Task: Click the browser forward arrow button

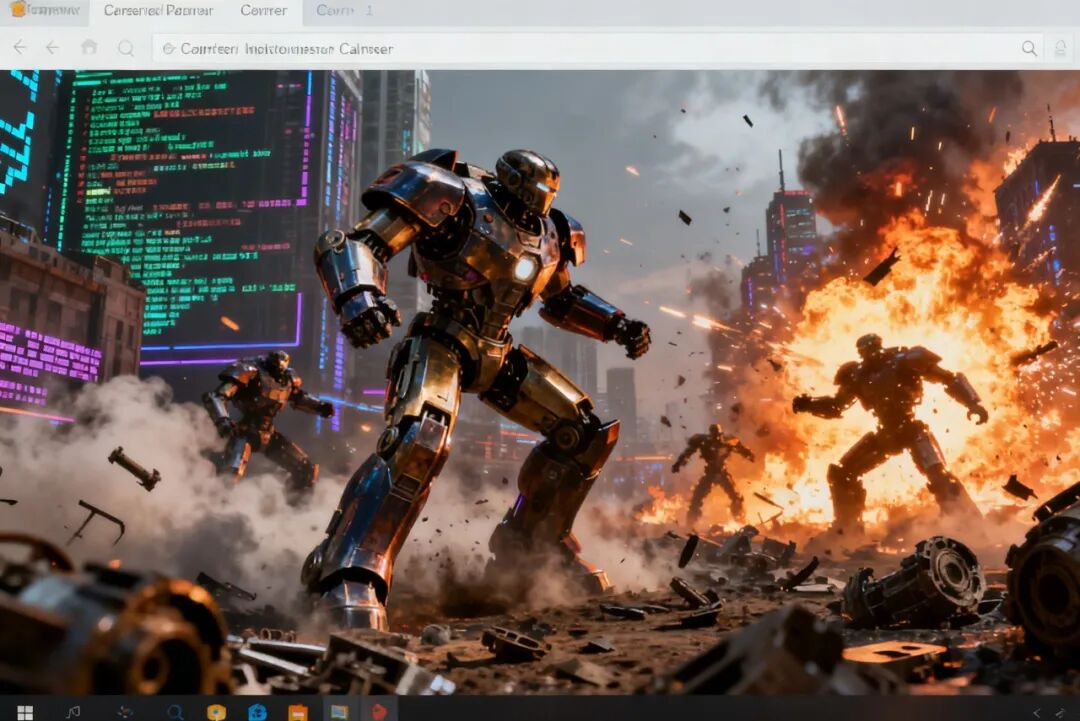Action: click(52, 48)
